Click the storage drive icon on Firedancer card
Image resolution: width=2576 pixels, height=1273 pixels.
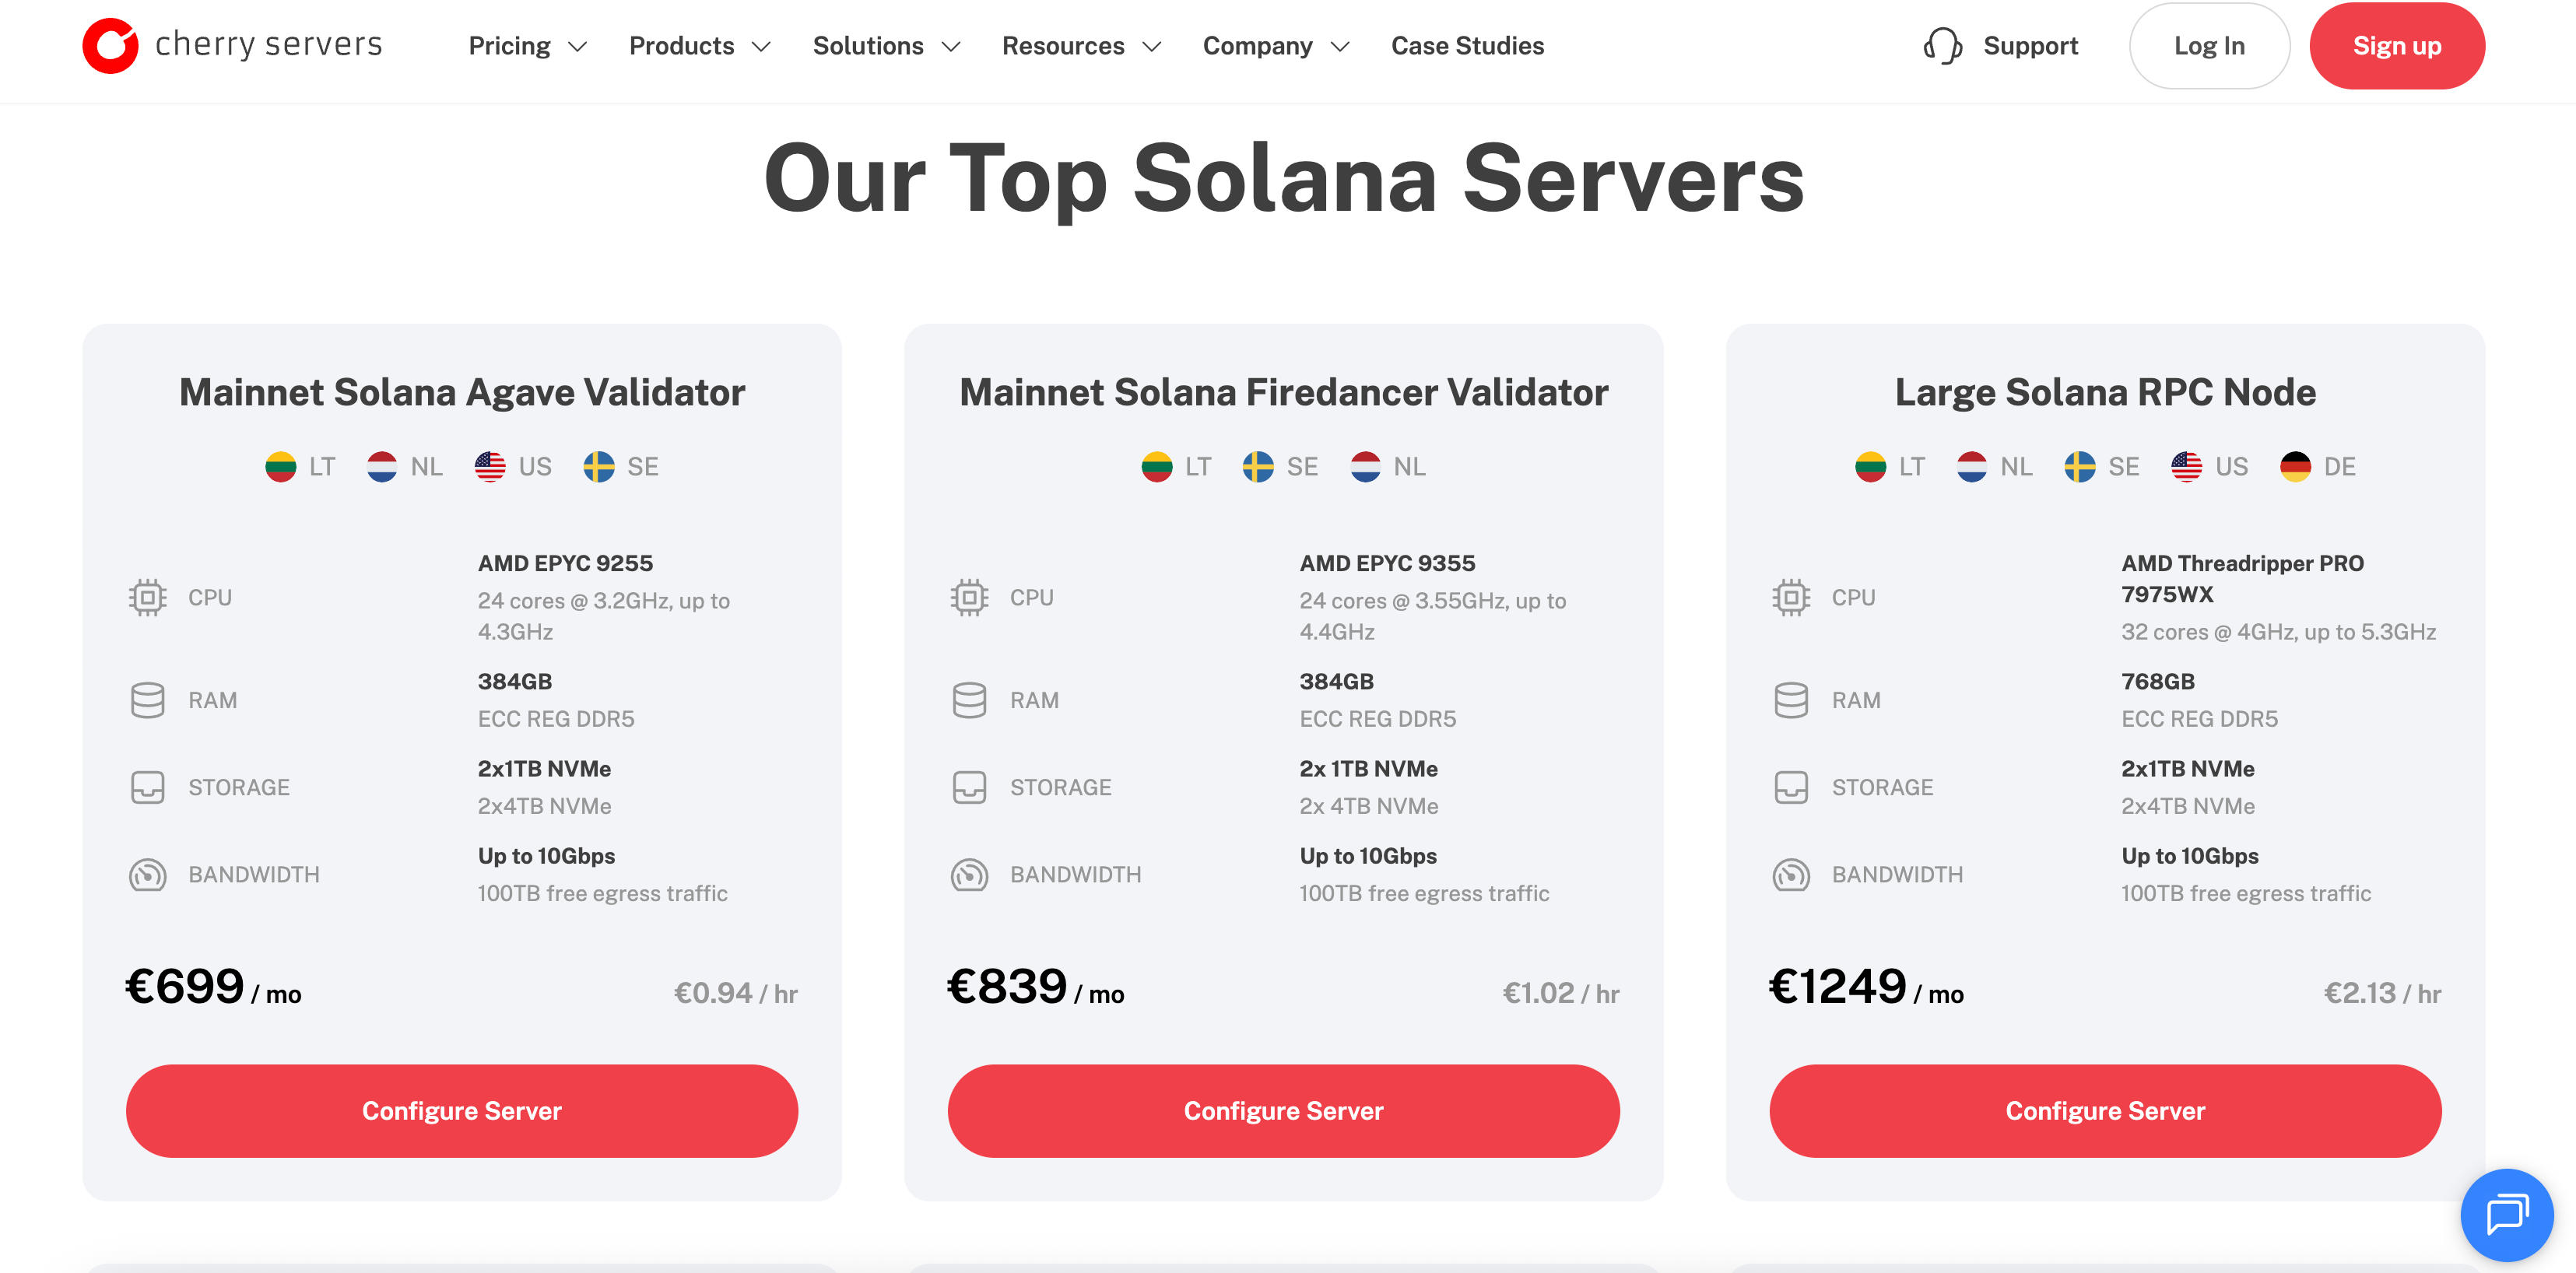[x=969, y=788]
